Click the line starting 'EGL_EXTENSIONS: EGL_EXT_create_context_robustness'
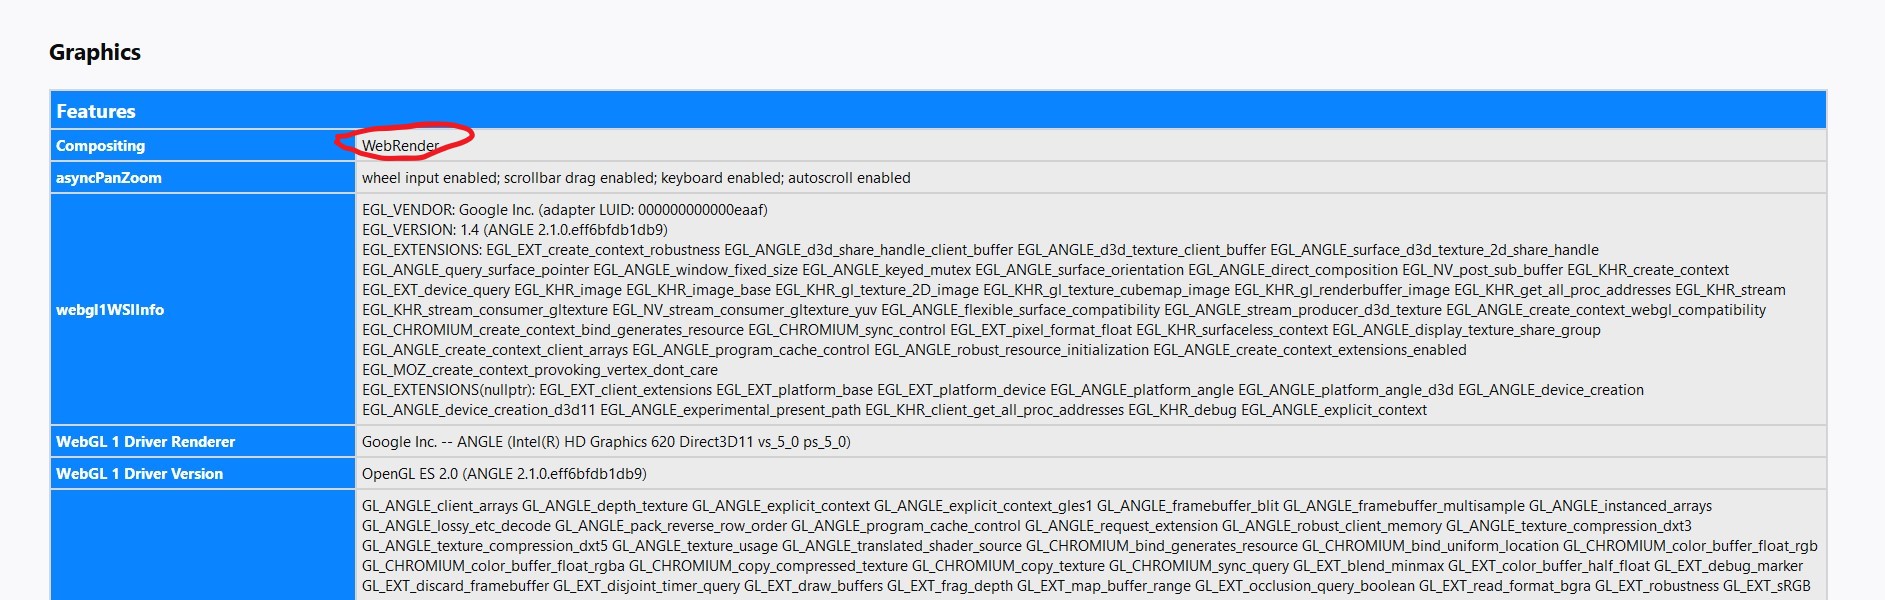 pyautogui.click(x=980, y=250)
